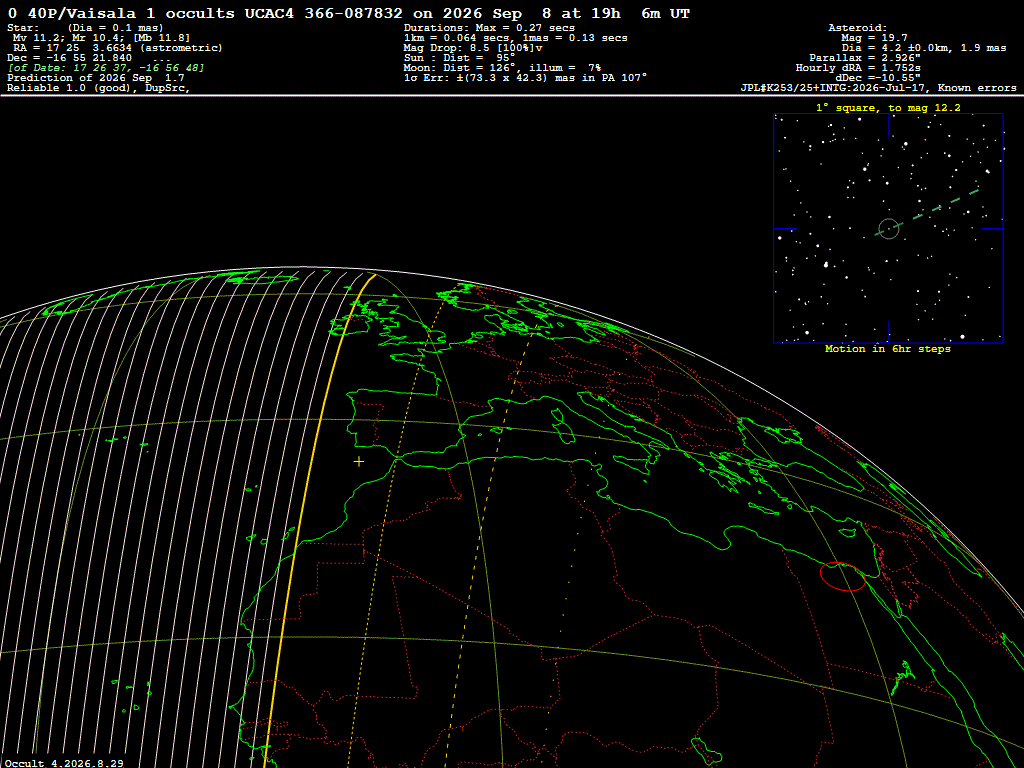
Task: Click the yellow plus marker near Portugal
Action: [x=359, y=462]
